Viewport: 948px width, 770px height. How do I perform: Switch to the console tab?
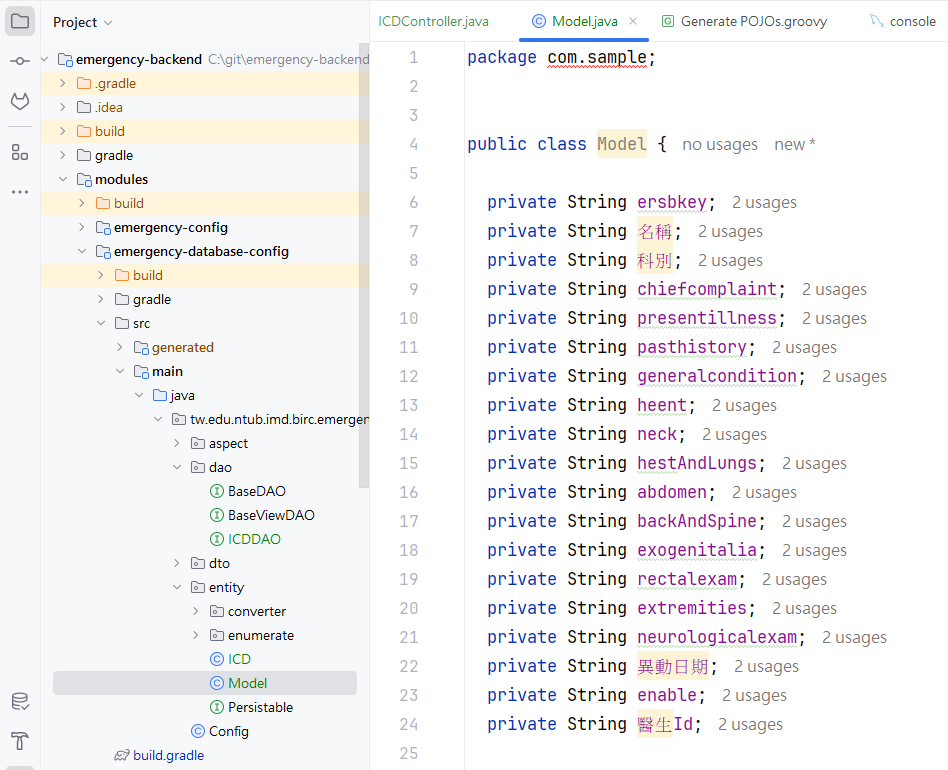pyautogui.click(x=903, y=22)
